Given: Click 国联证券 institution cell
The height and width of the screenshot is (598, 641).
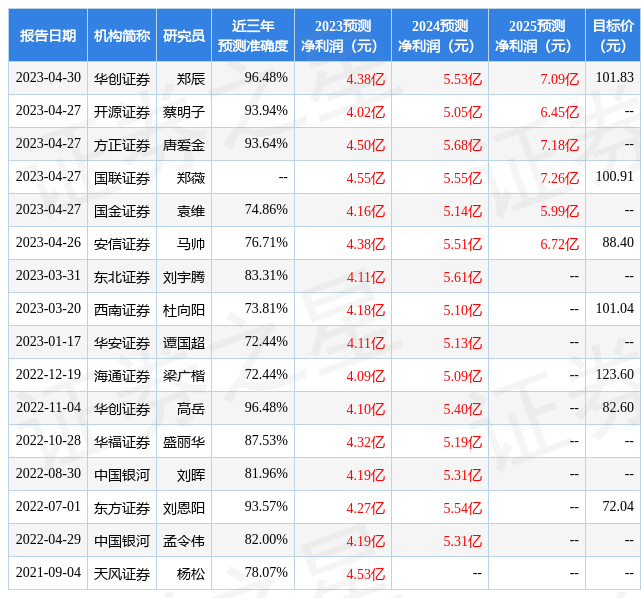Looking at the screenshot, I should tap(122, 178).
